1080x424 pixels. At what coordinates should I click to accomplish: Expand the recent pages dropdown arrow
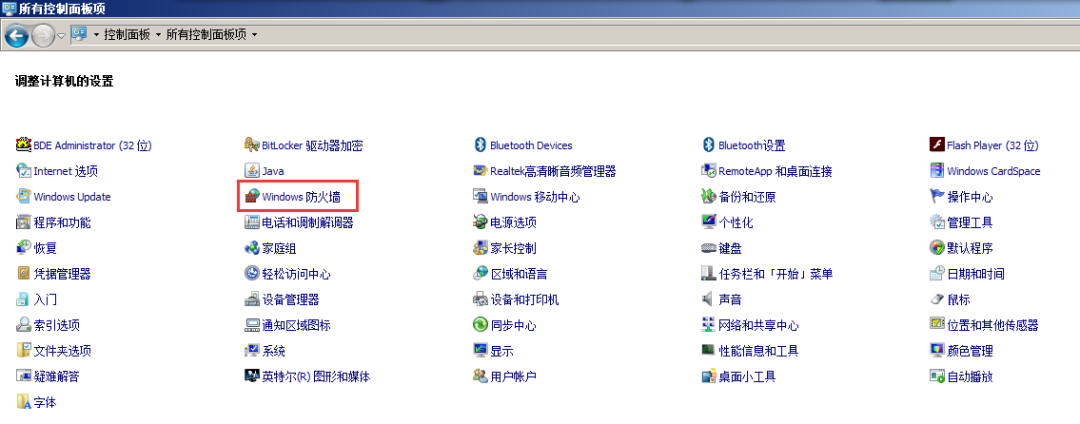[61, 36]
